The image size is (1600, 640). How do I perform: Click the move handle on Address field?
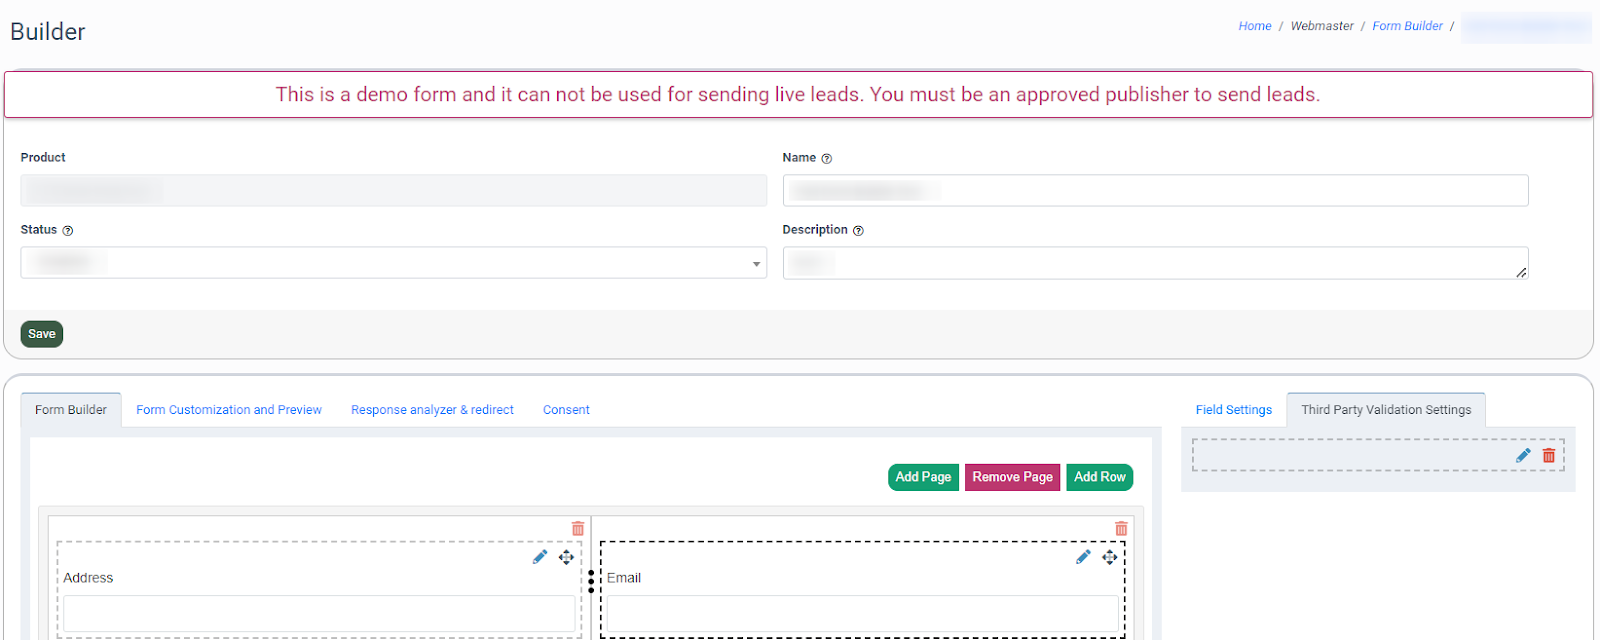click(566, 557)
